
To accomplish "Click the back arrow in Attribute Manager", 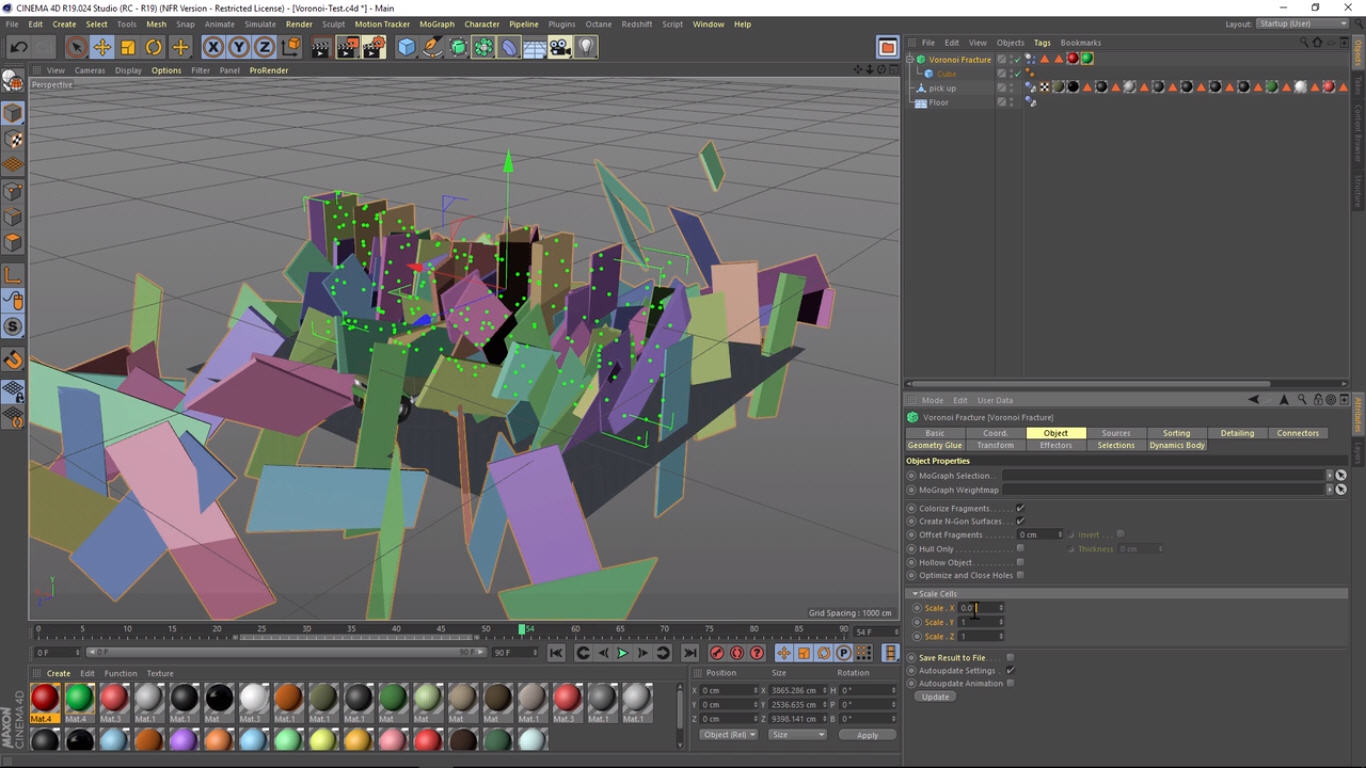I will (x=1254, y=400).
